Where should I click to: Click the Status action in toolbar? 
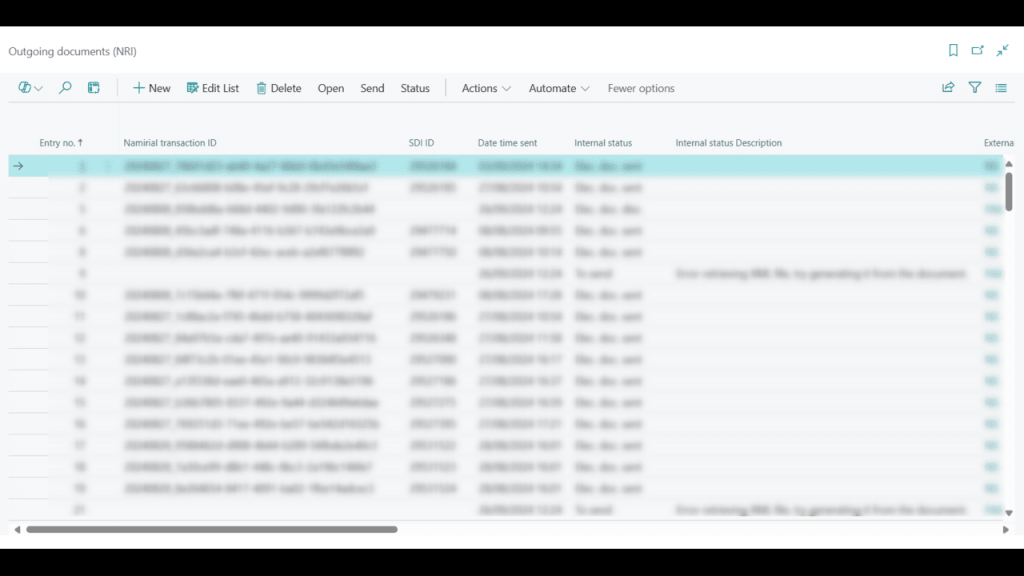click(x=415, y=88)
